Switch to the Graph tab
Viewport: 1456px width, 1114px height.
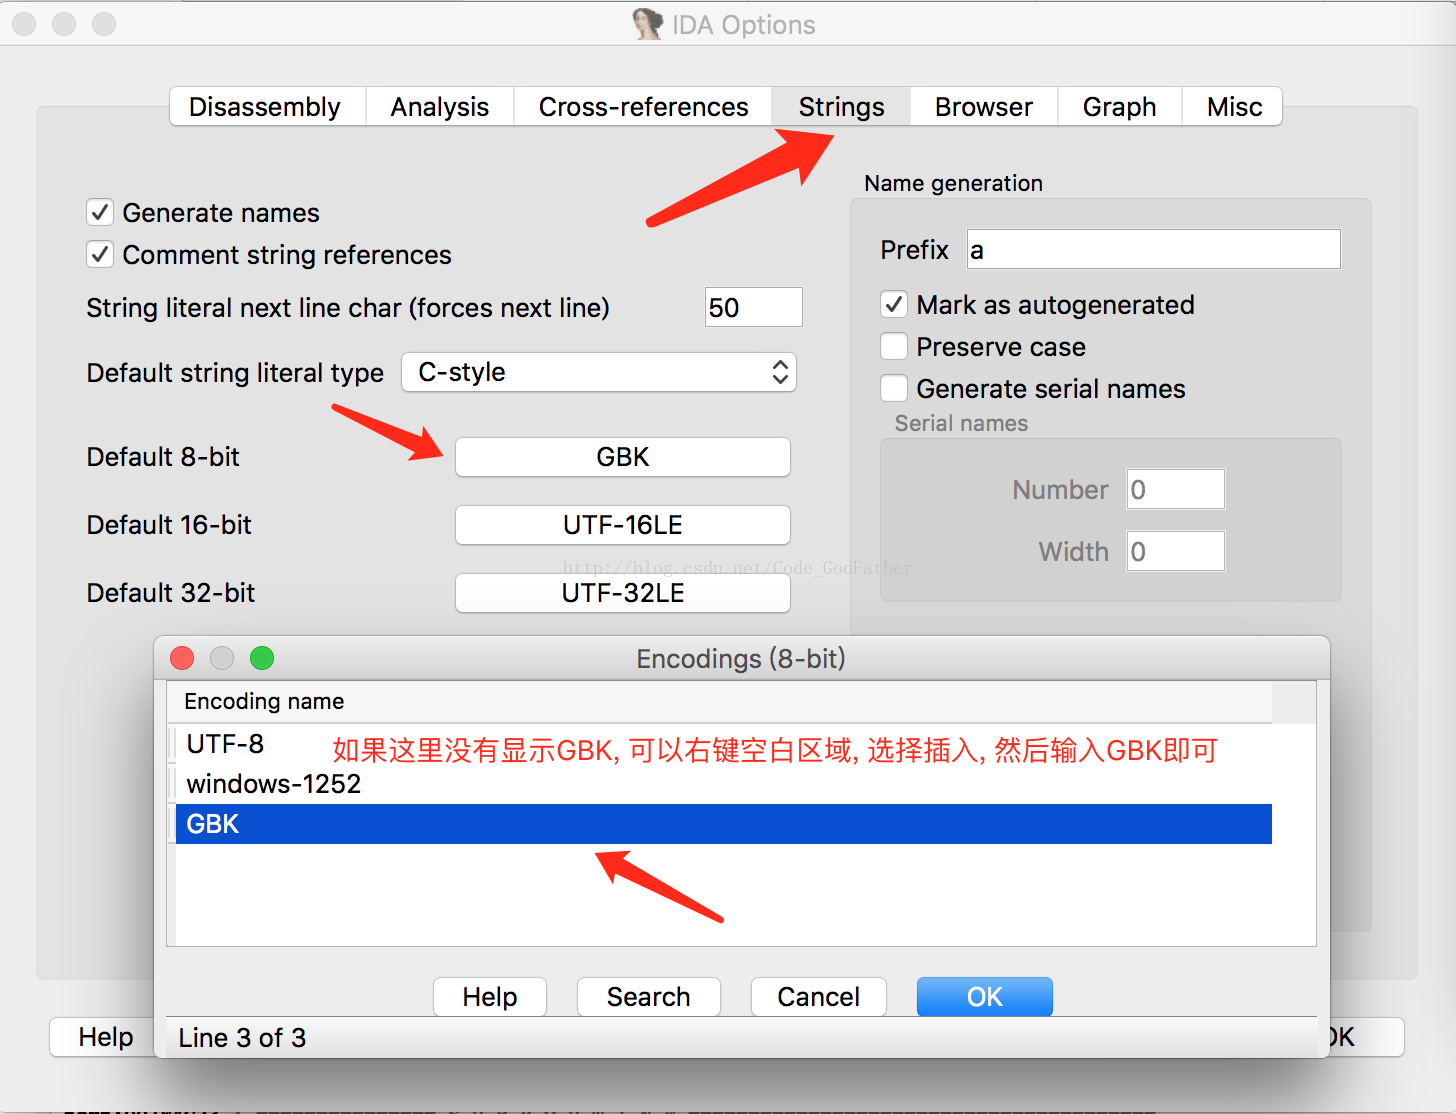coord(1120,107)
